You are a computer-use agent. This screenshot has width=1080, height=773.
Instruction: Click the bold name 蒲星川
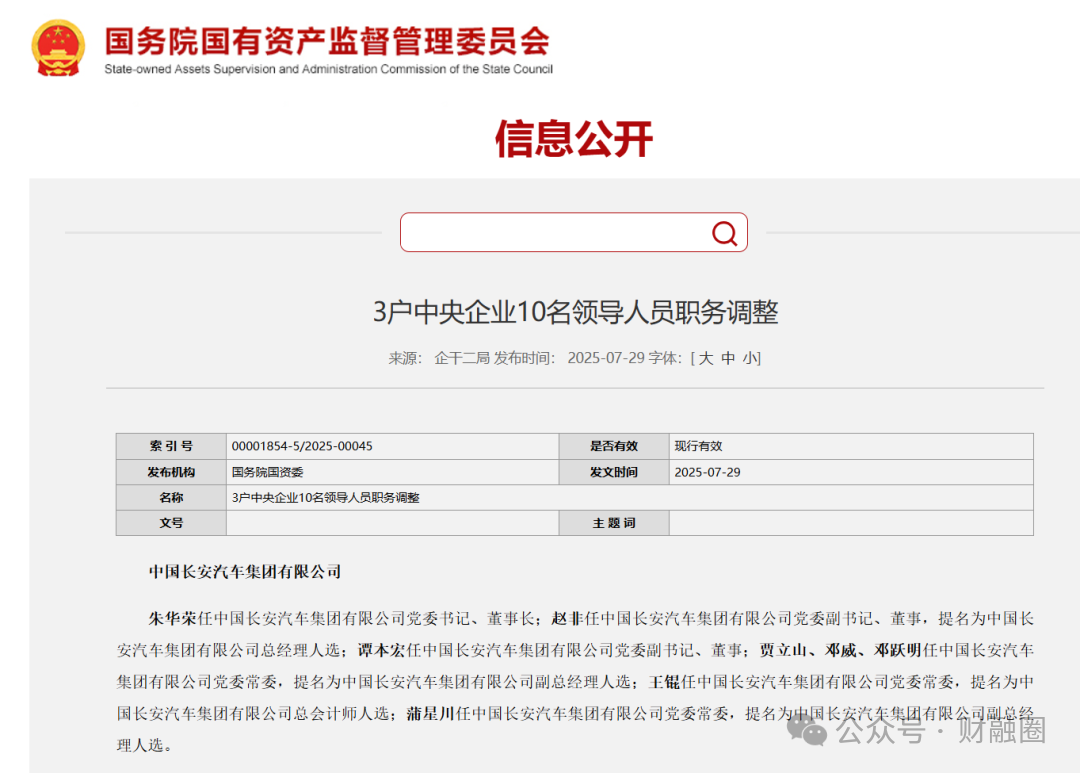tap(430, 714)
